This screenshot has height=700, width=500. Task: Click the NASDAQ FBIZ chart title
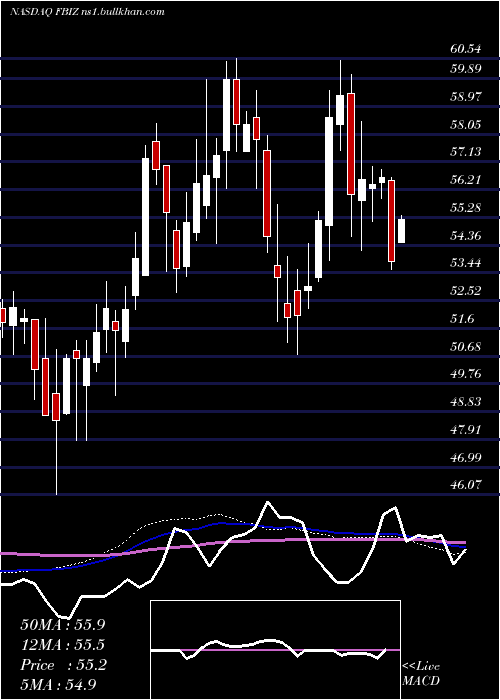[x=87, y=12]
